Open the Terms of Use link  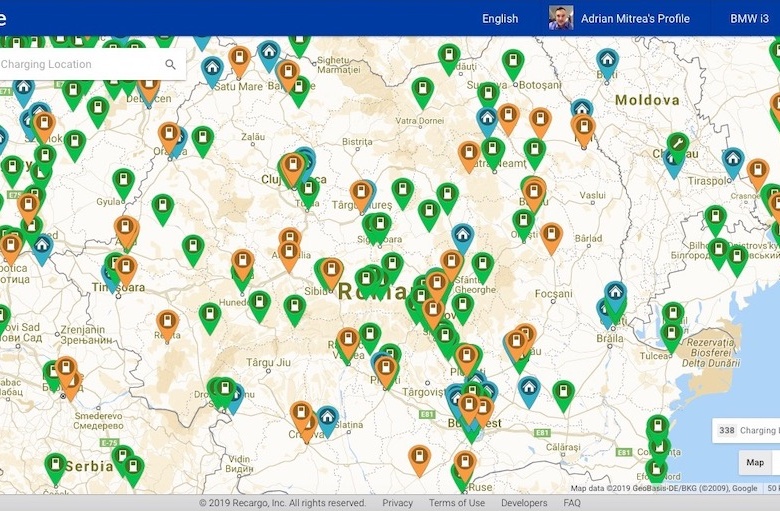tap(457, 503)
